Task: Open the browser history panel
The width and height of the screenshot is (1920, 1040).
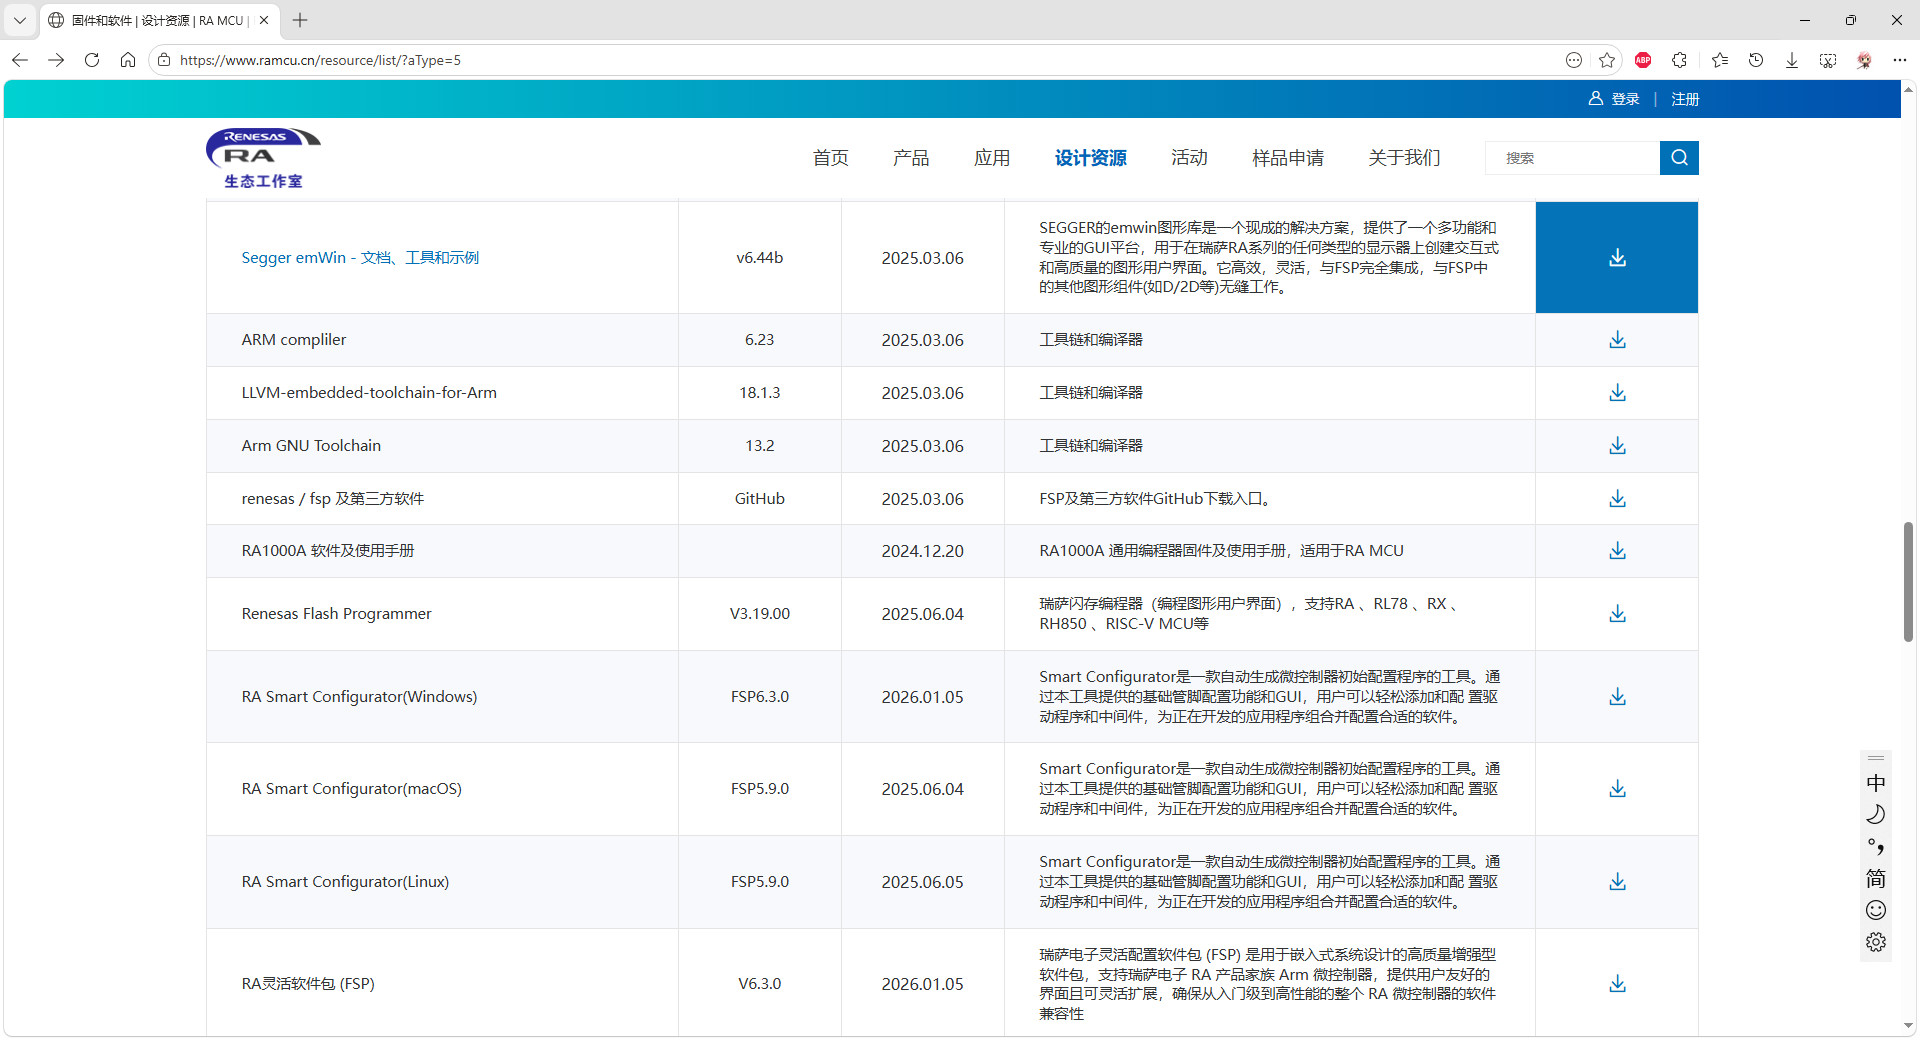Action: click(x=1756, y=60)
